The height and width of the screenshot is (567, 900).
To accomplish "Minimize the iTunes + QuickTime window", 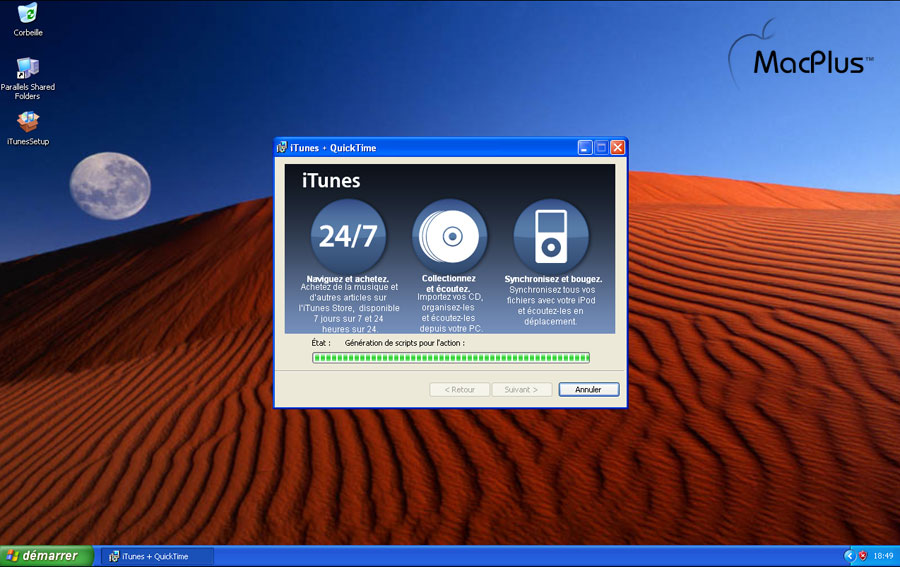I will [x=584, y=147].
